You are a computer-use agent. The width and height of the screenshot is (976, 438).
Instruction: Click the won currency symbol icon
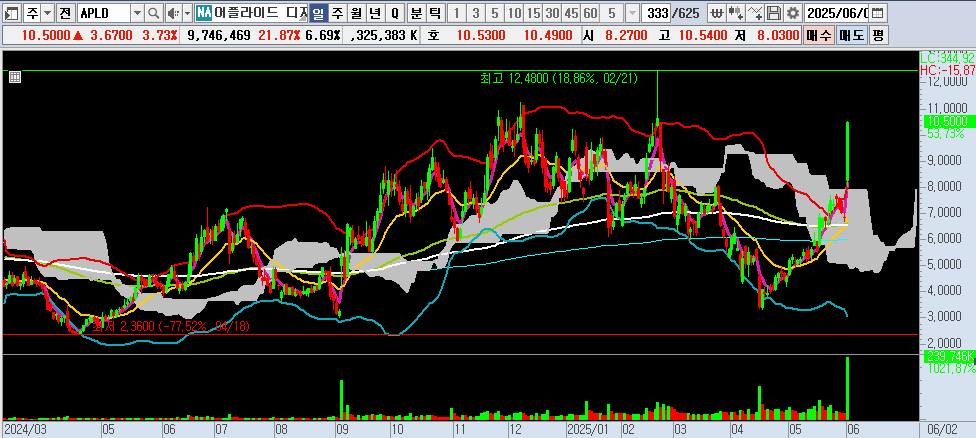pyautogui.click(x=718, y=12)
